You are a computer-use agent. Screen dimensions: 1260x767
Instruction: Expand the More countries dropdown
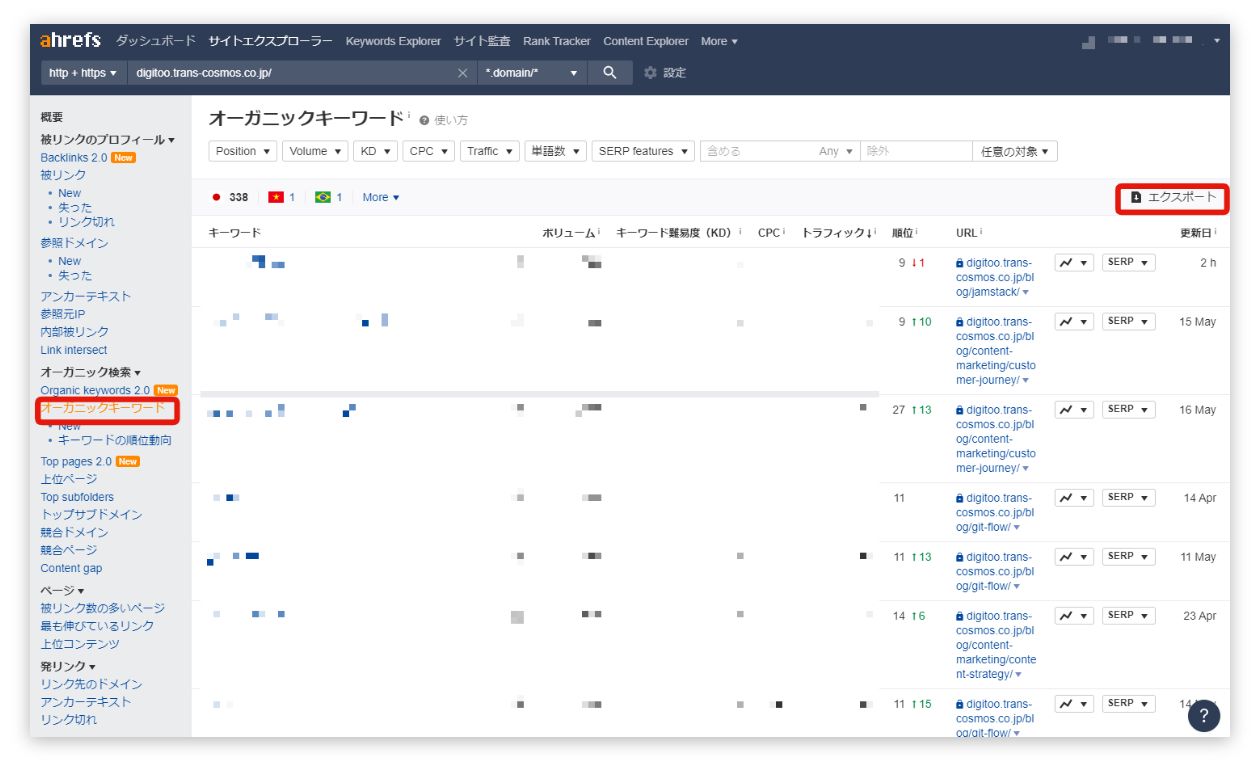coord(380,197)
